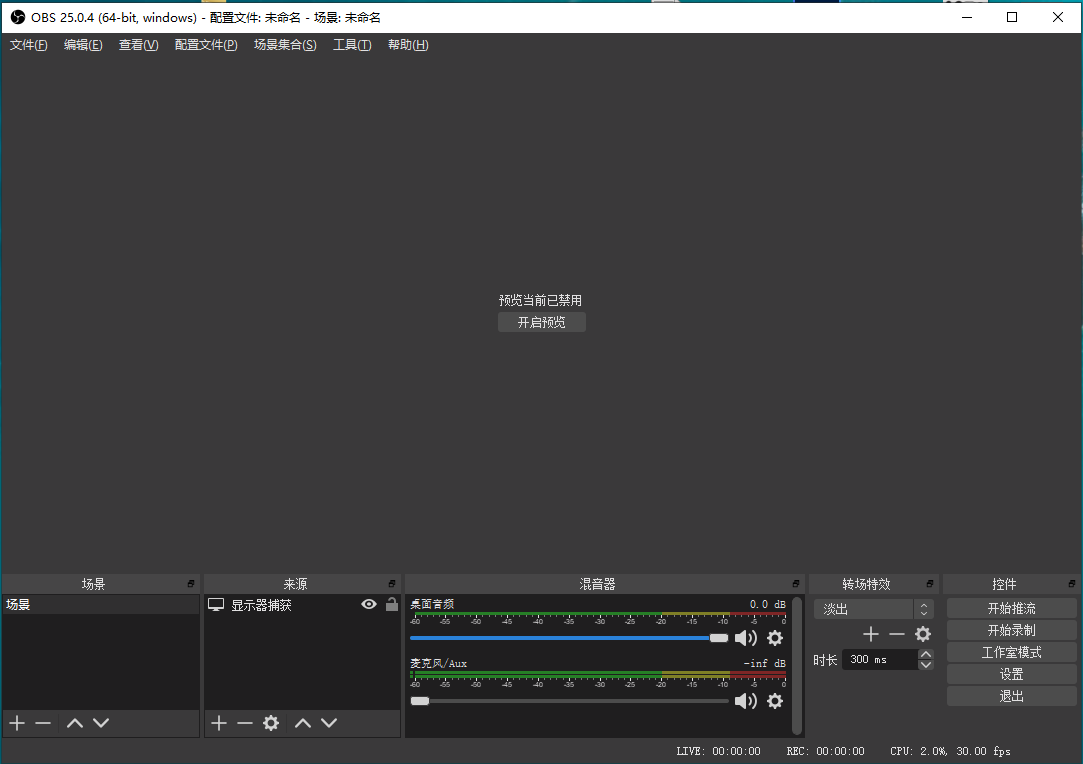Open 桌面音频 audio settings gear
The image size is (1083, 764).
click(775, 638)
